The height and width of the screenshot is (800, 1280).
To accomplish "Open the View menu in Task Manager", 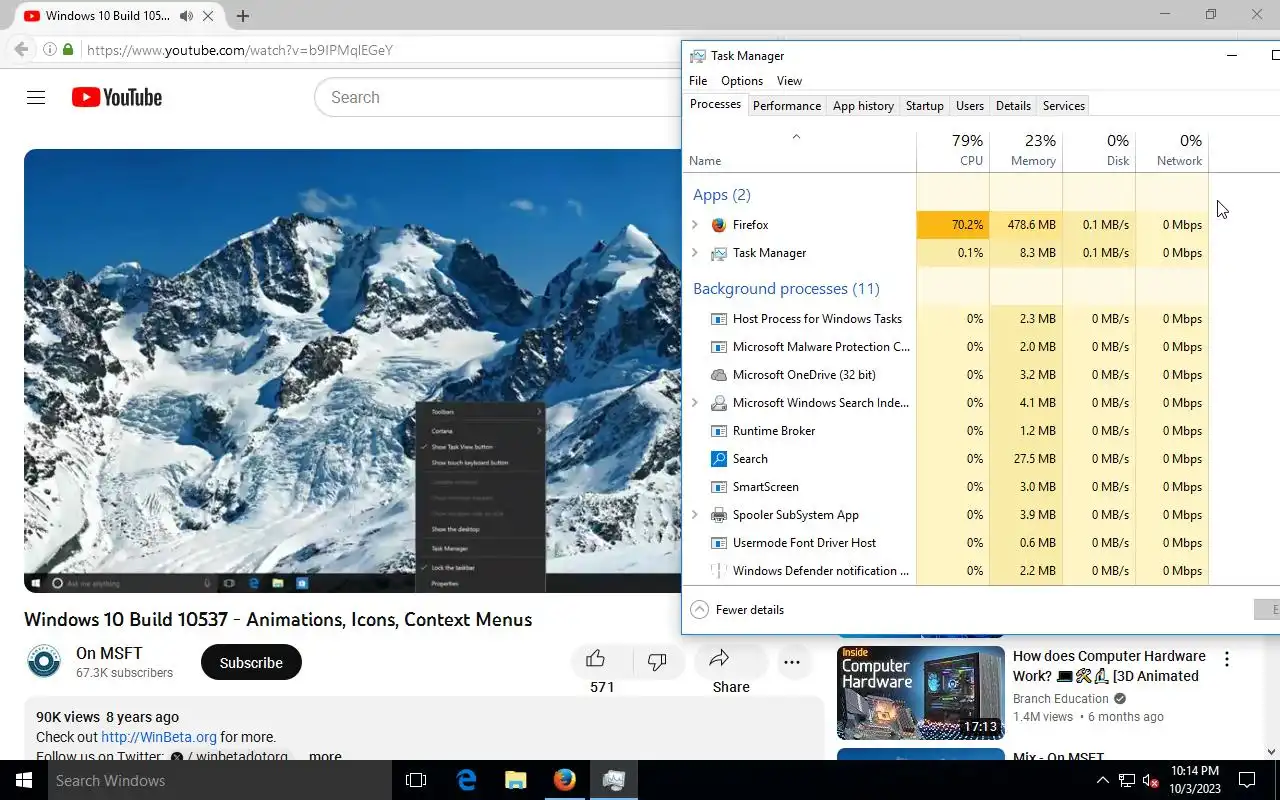I will tap(789, 81).
